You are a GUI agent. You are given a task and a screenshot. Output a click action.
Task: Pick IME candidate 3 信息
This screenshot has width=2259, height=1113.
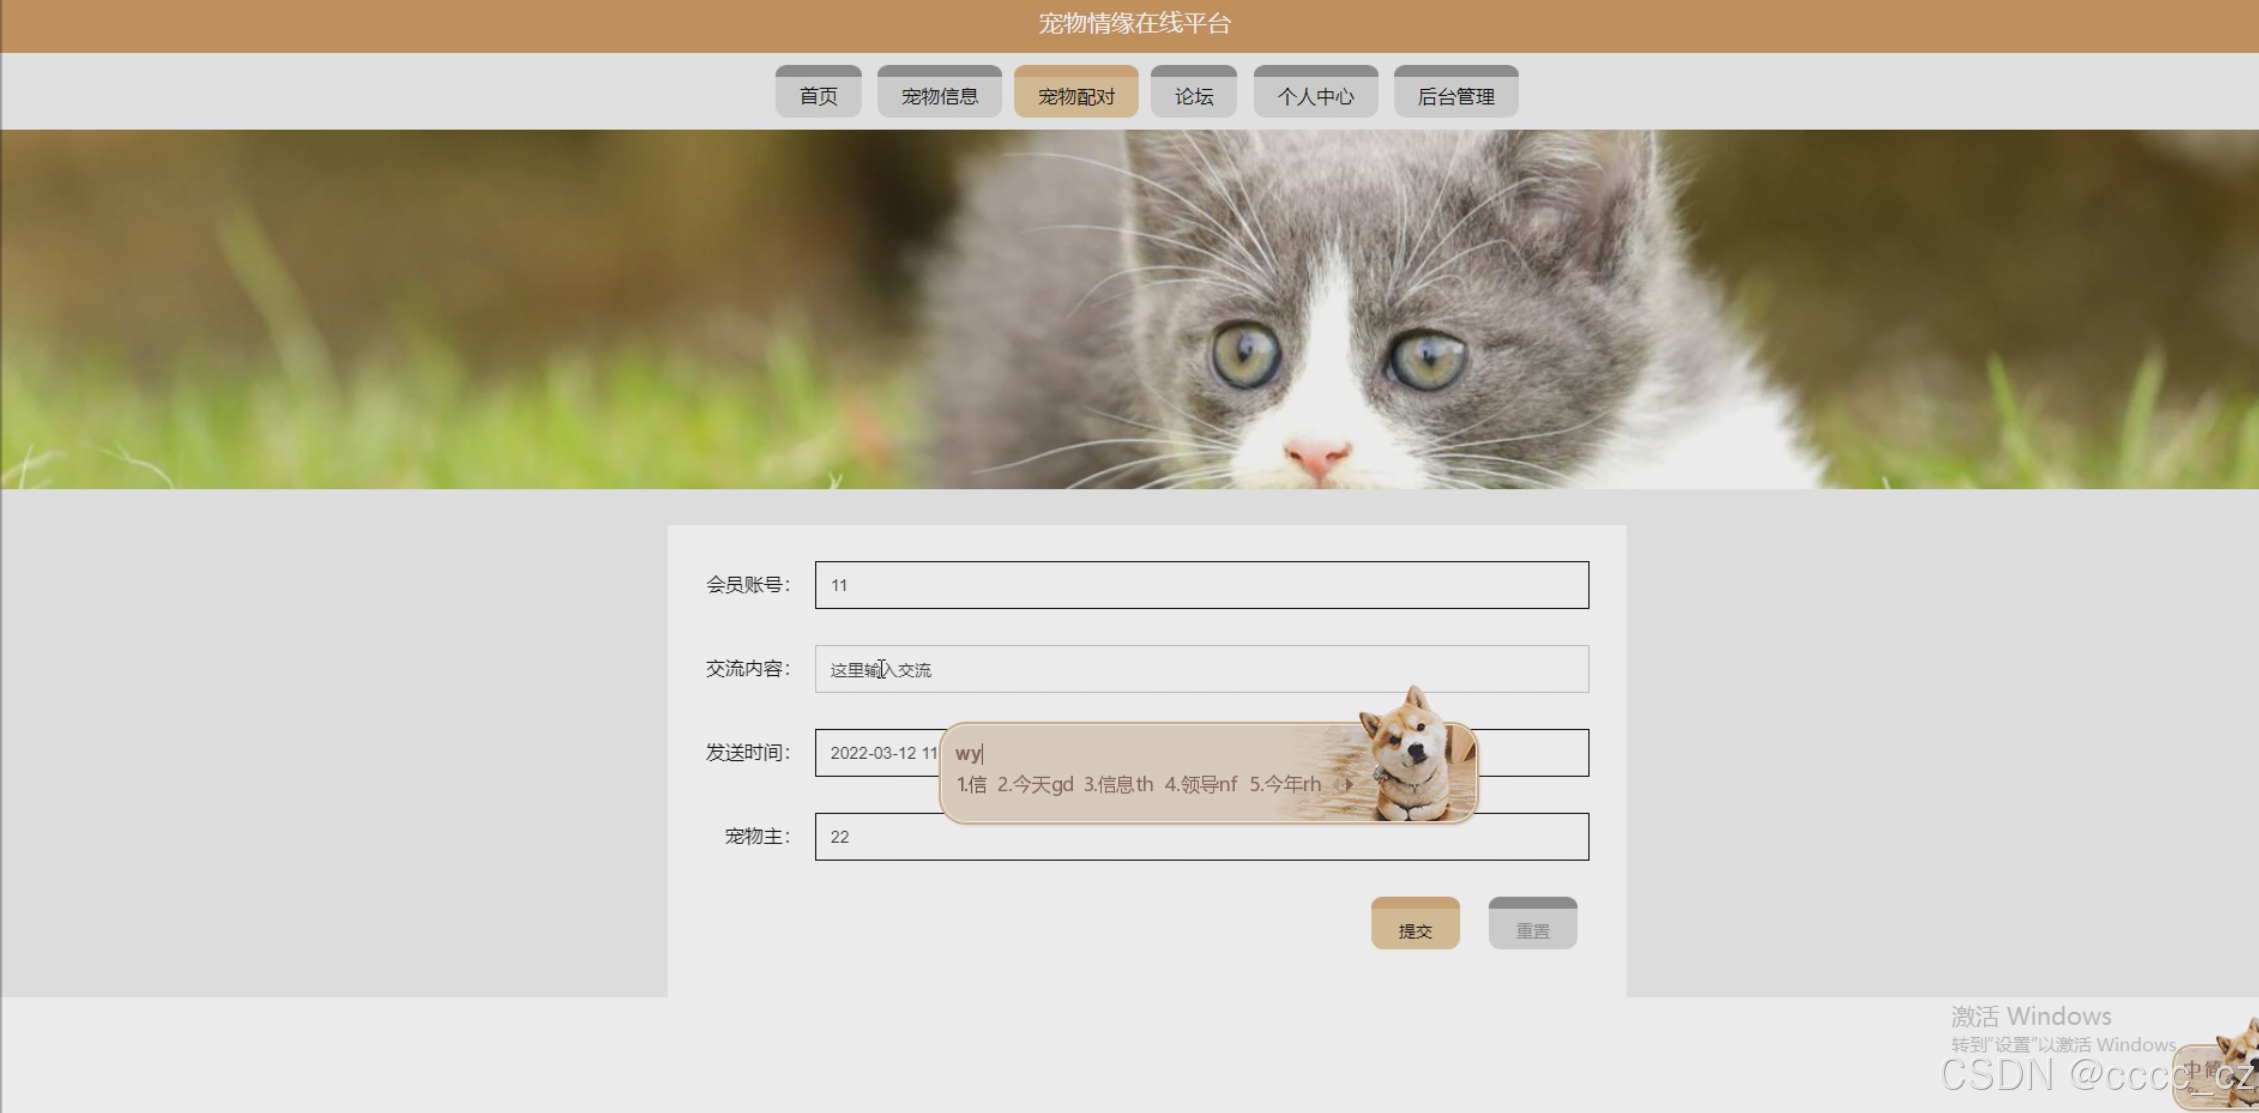[x=1118, y=785]
